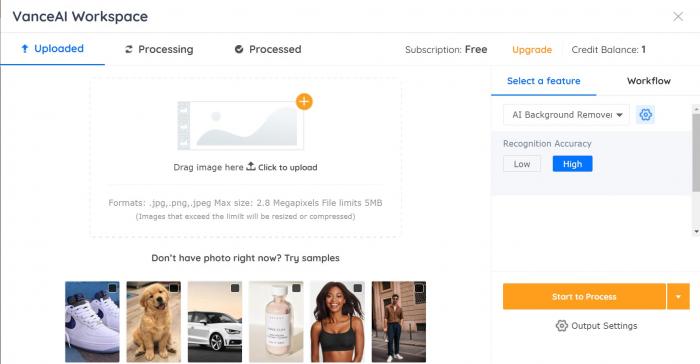Image resolution: width=700 pixels, height=364 pixels.
Task: Click the Processed checkmark icon
Action: [x=239, y=49]
